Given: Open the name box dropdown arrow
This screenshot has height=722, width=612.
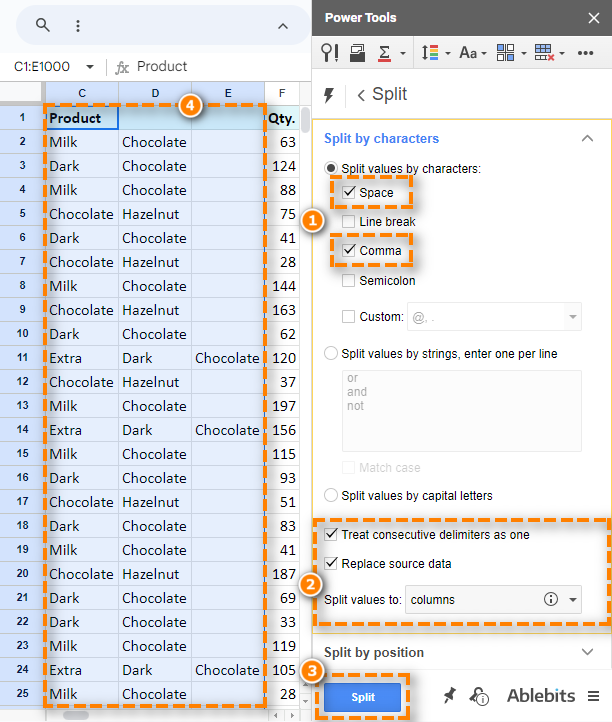Looking at the screenshot, I should point(90,67).
